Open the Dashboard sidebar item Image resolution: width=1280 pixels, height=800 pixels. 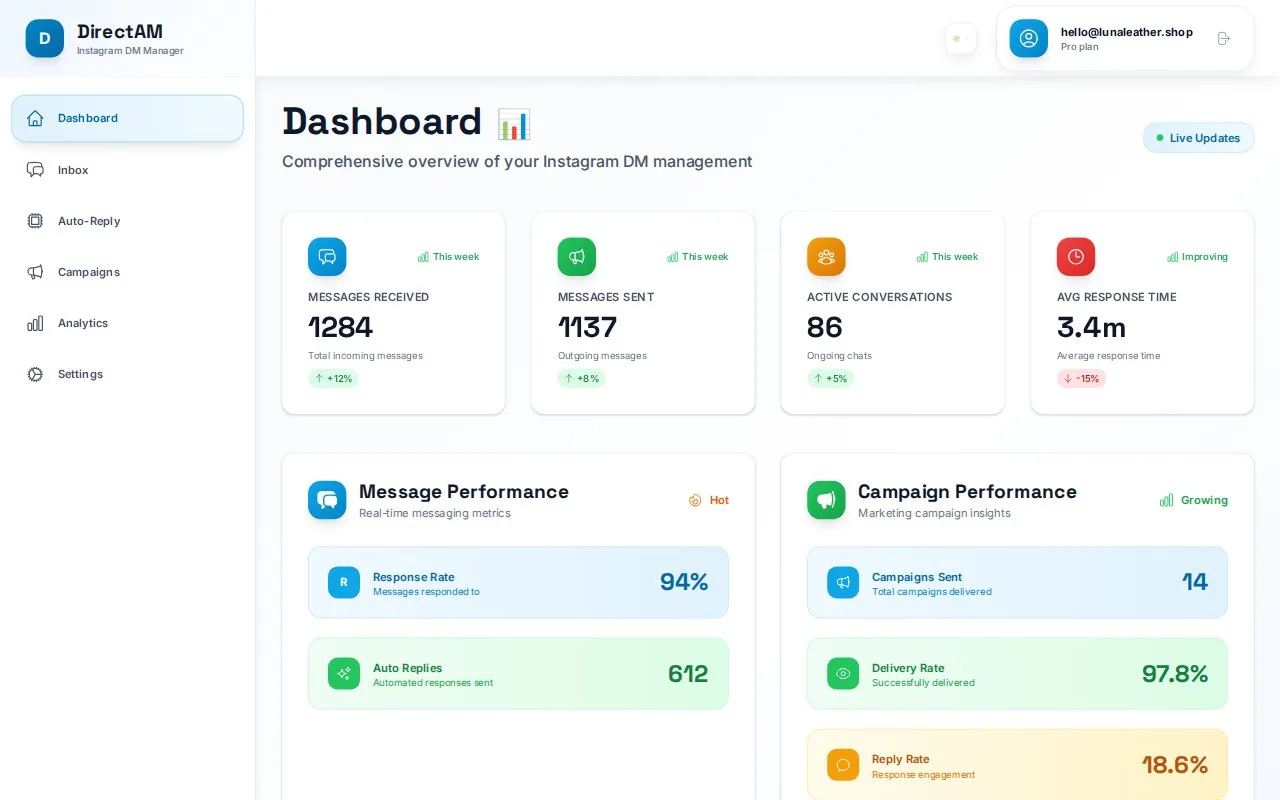click(127, 118)
